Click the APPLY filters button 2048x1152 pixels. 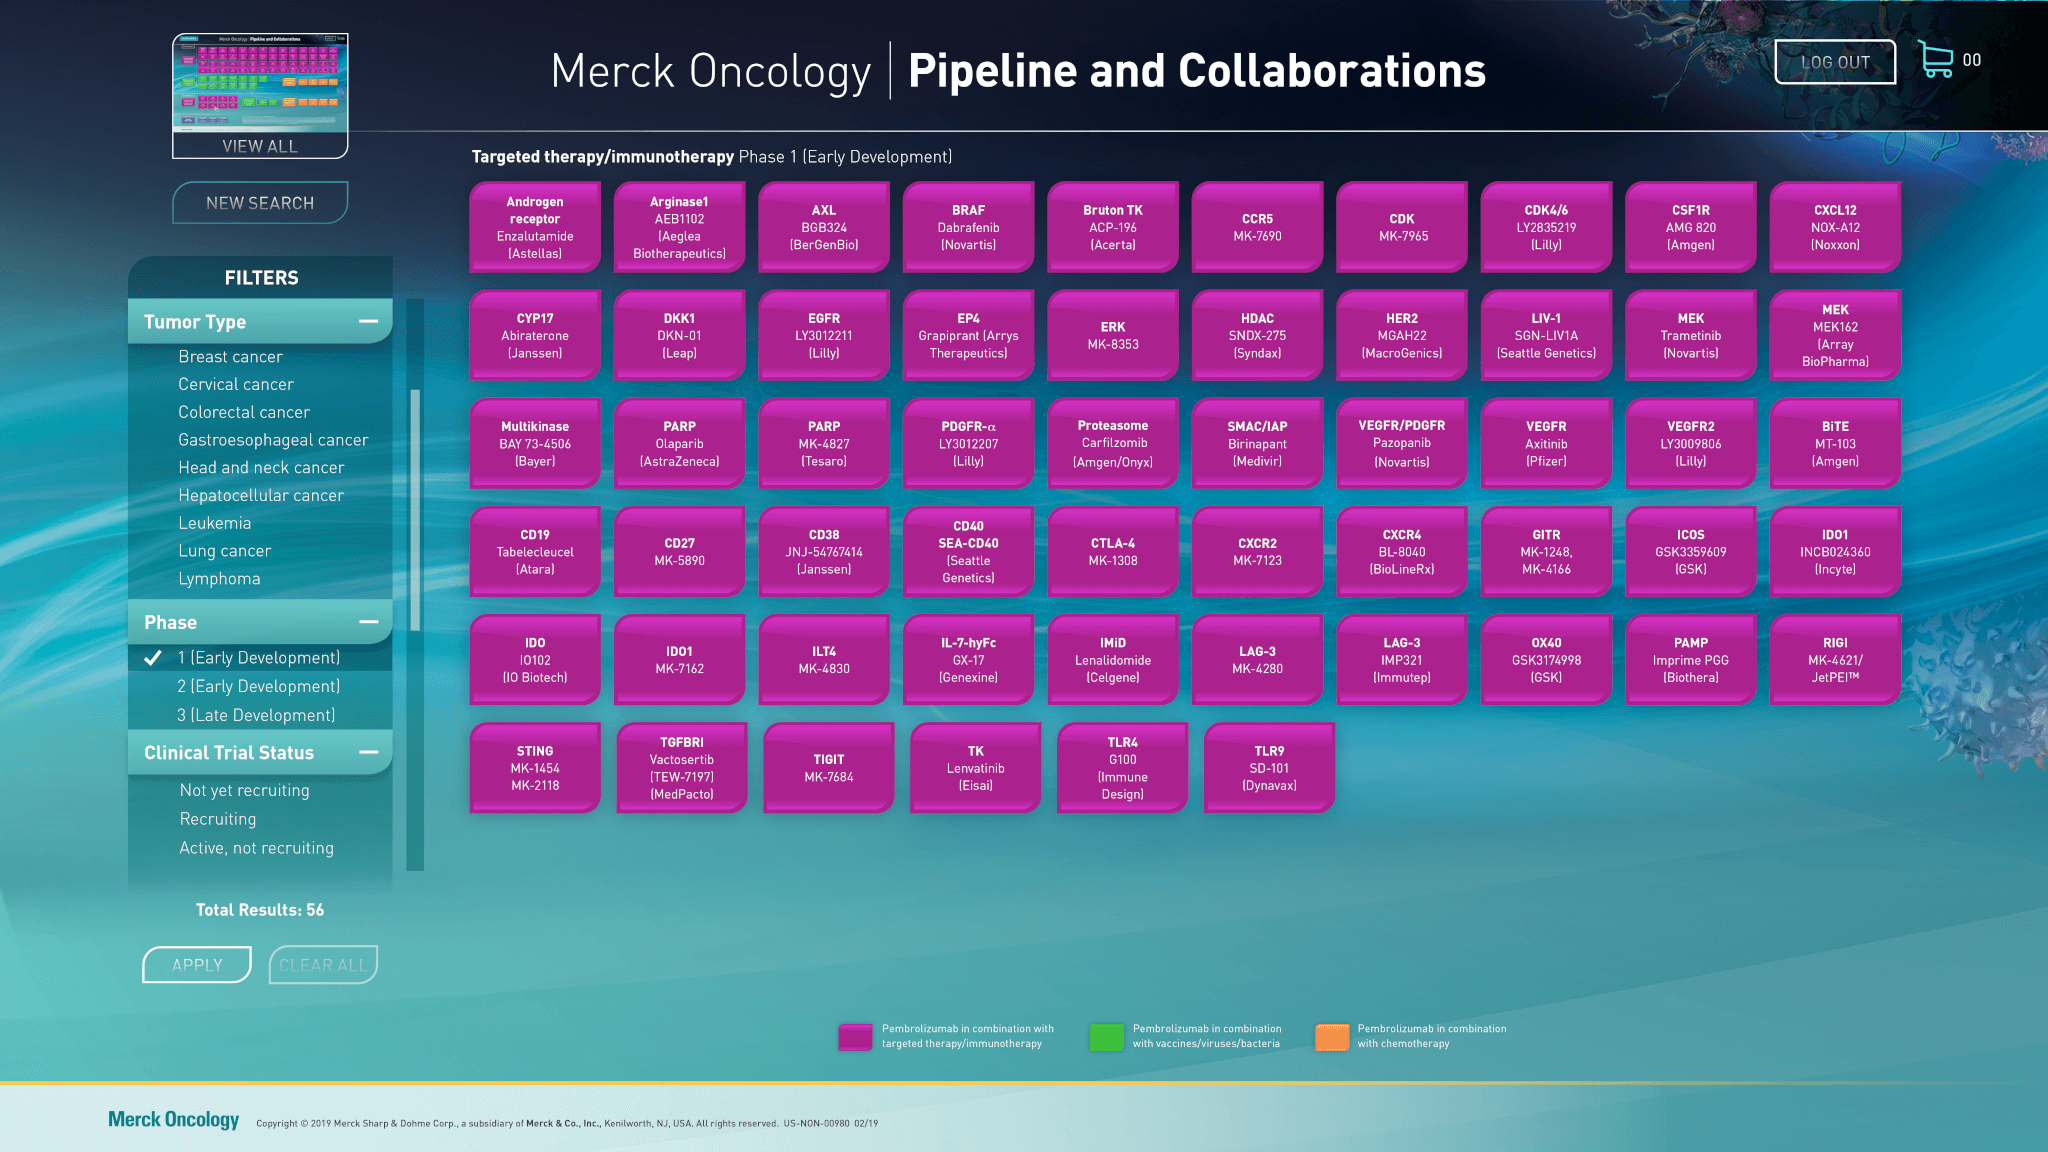197,965
